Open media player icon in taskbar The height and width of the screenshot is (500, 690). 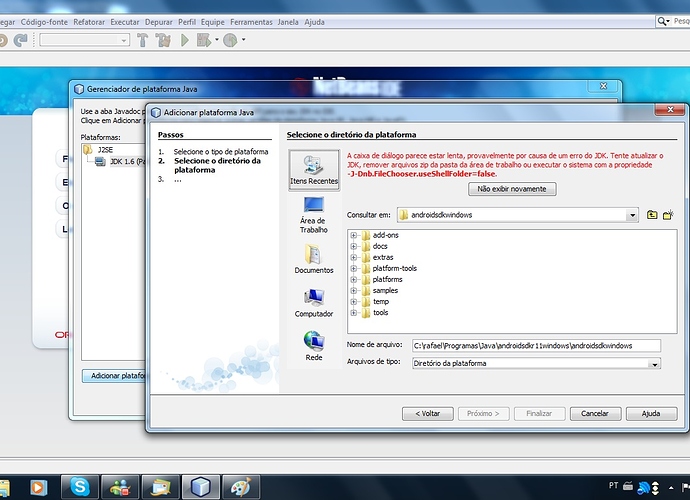[39, 487]
